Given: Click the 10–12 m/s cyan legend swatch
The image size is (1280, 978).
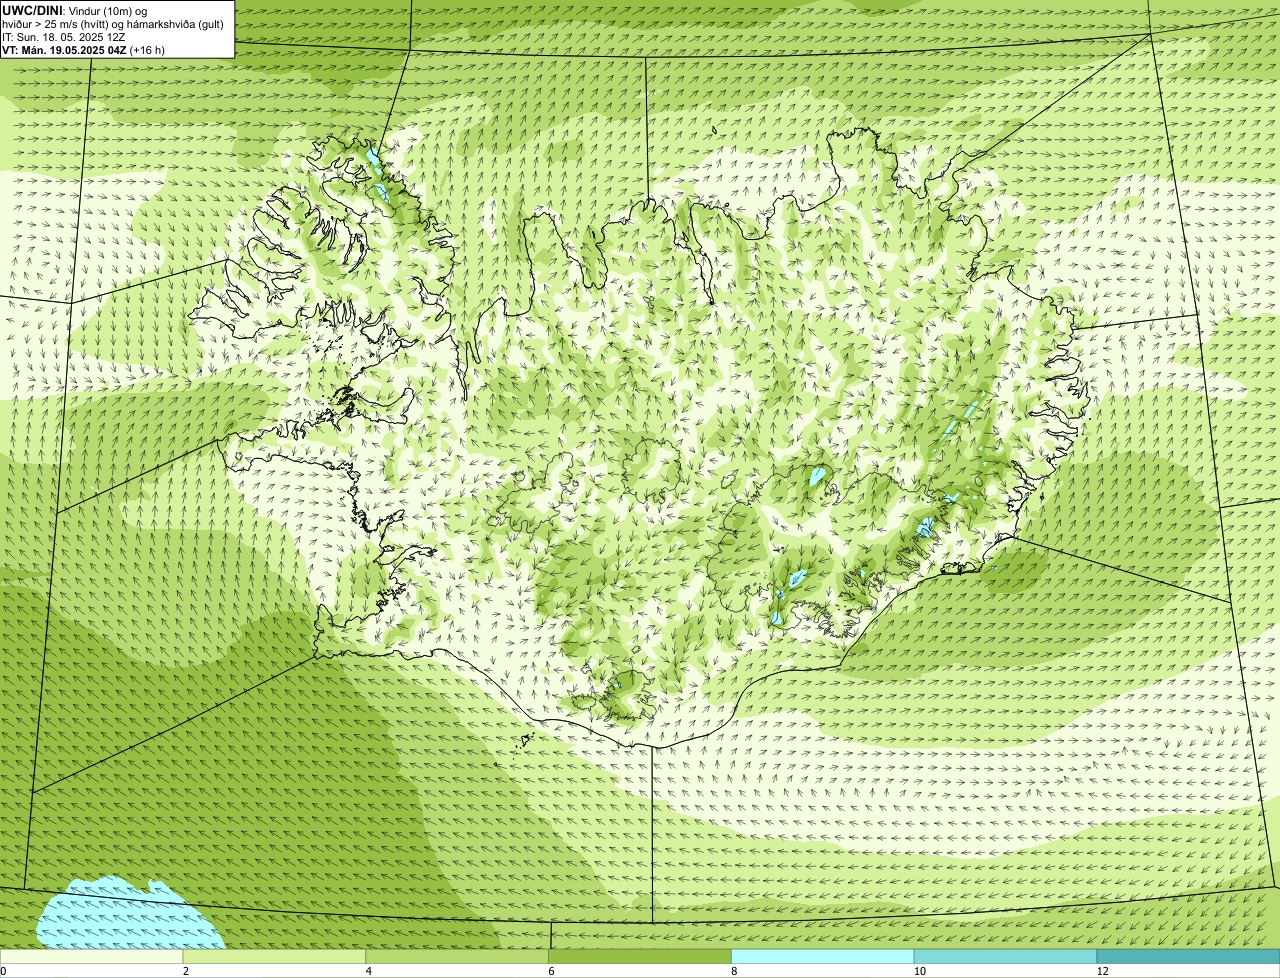Looking at the screenshot, I should point(1006,957).
